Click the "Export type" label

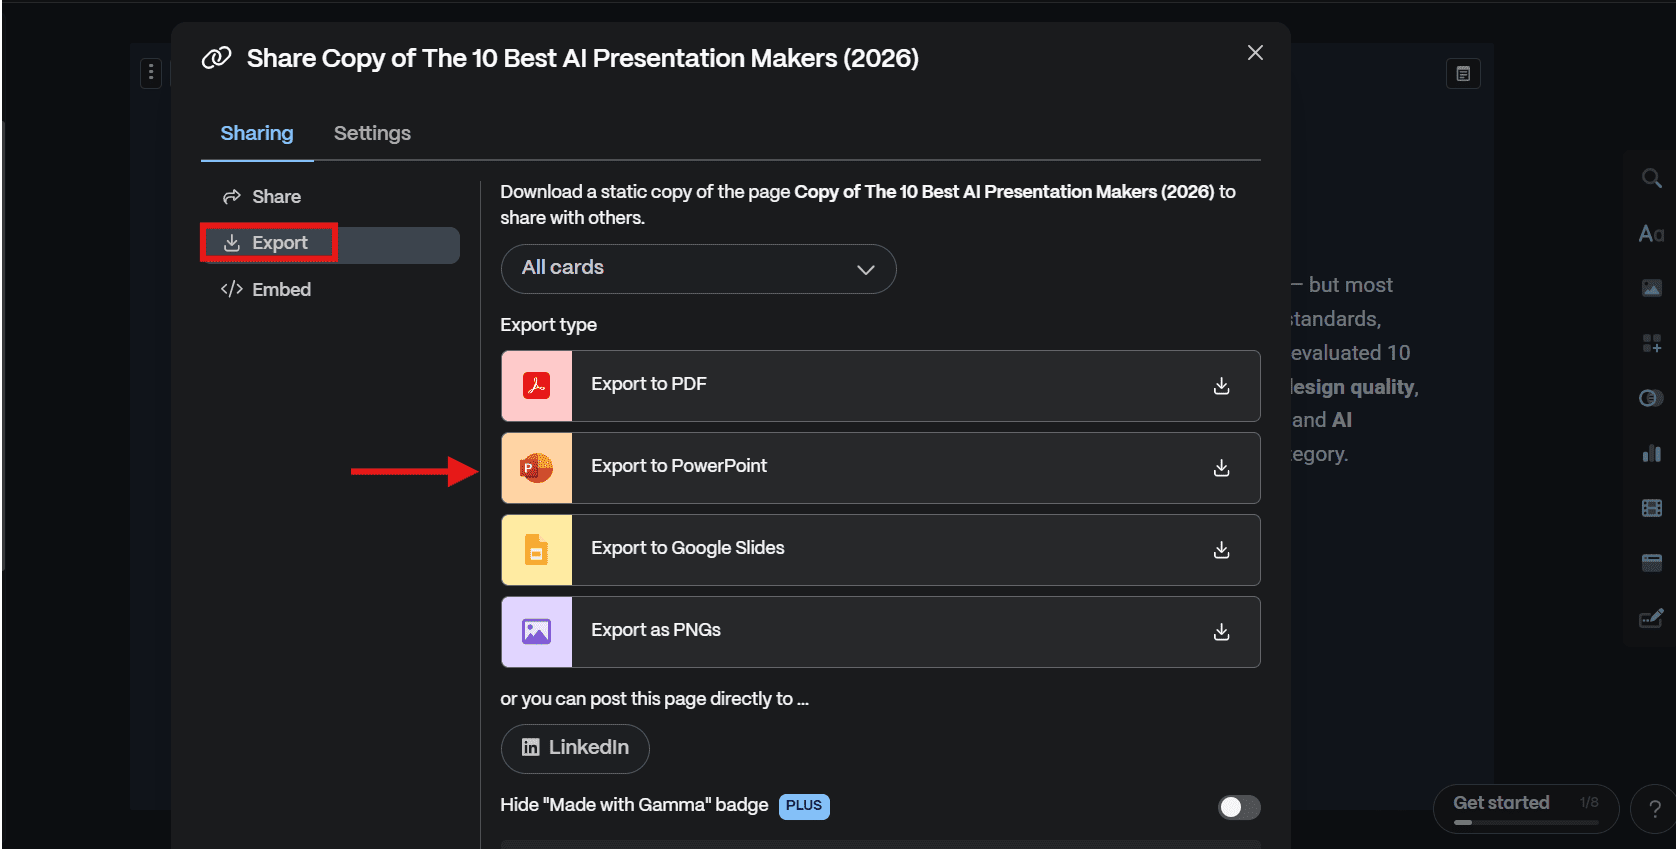click(x=548, y=325)
